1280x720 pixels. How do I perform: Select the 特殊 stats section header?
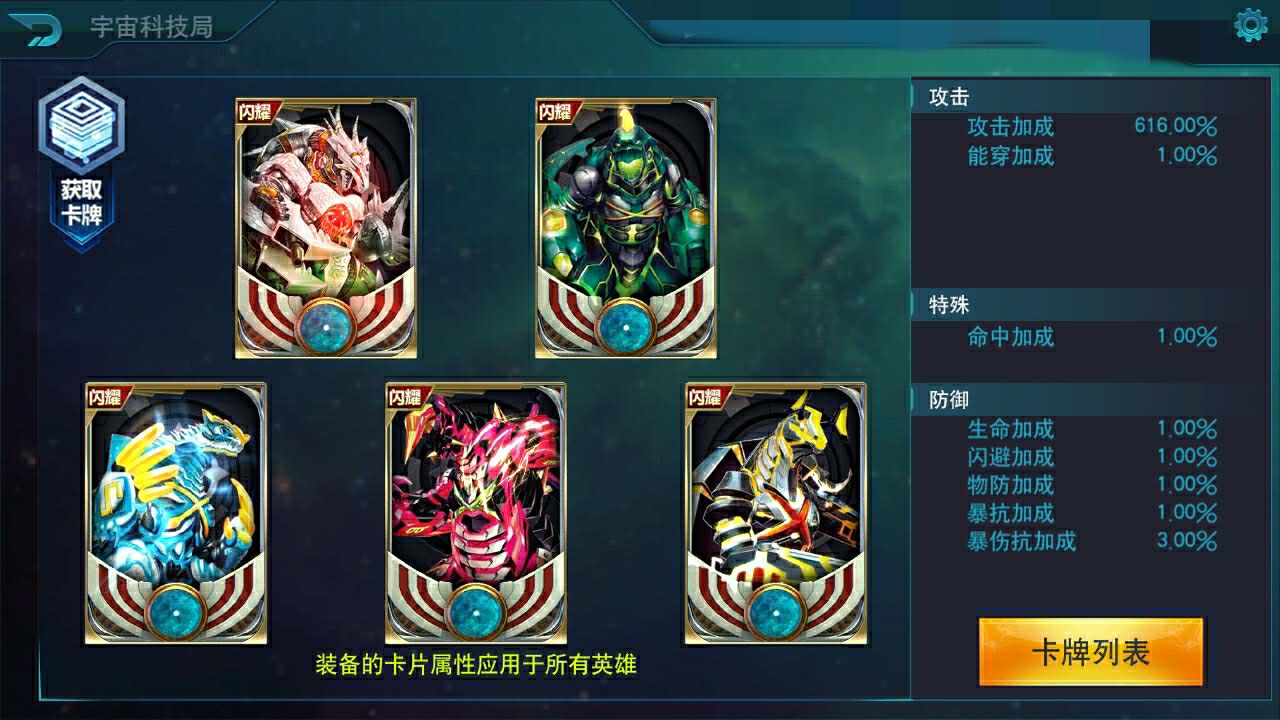click(949, 305)
